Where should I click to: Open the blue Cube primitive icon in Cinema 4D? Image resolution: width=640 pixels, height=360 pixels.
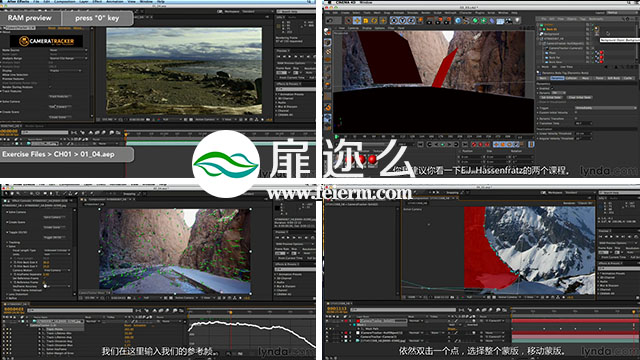pyautogui.click(x=458, y=20)
